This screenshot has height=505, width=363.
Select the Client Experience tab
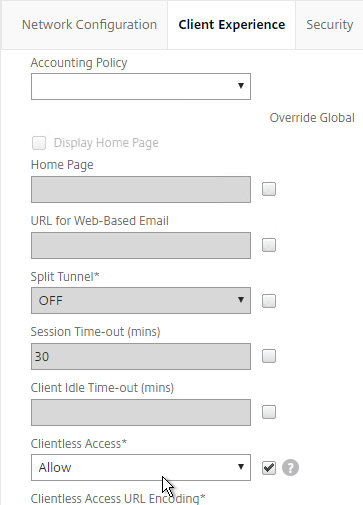click(x=232, y=25)
